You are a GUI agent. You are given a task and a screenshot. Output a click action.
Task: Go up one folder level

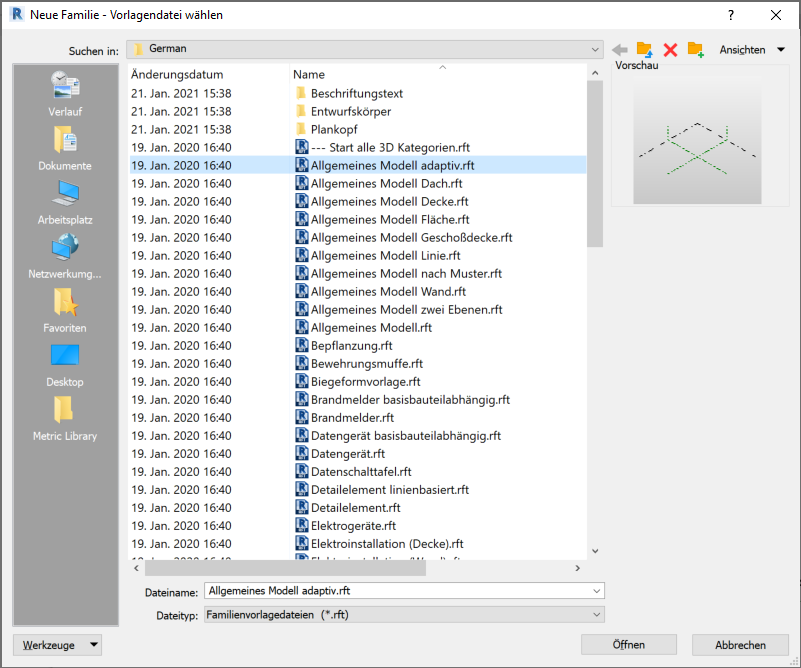coord(645,49)
